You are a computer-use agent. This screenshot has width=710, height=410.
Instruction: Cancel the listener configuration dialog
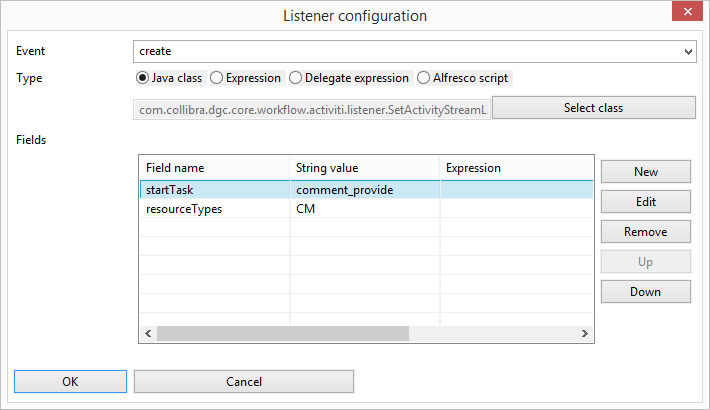pos(244,381)
